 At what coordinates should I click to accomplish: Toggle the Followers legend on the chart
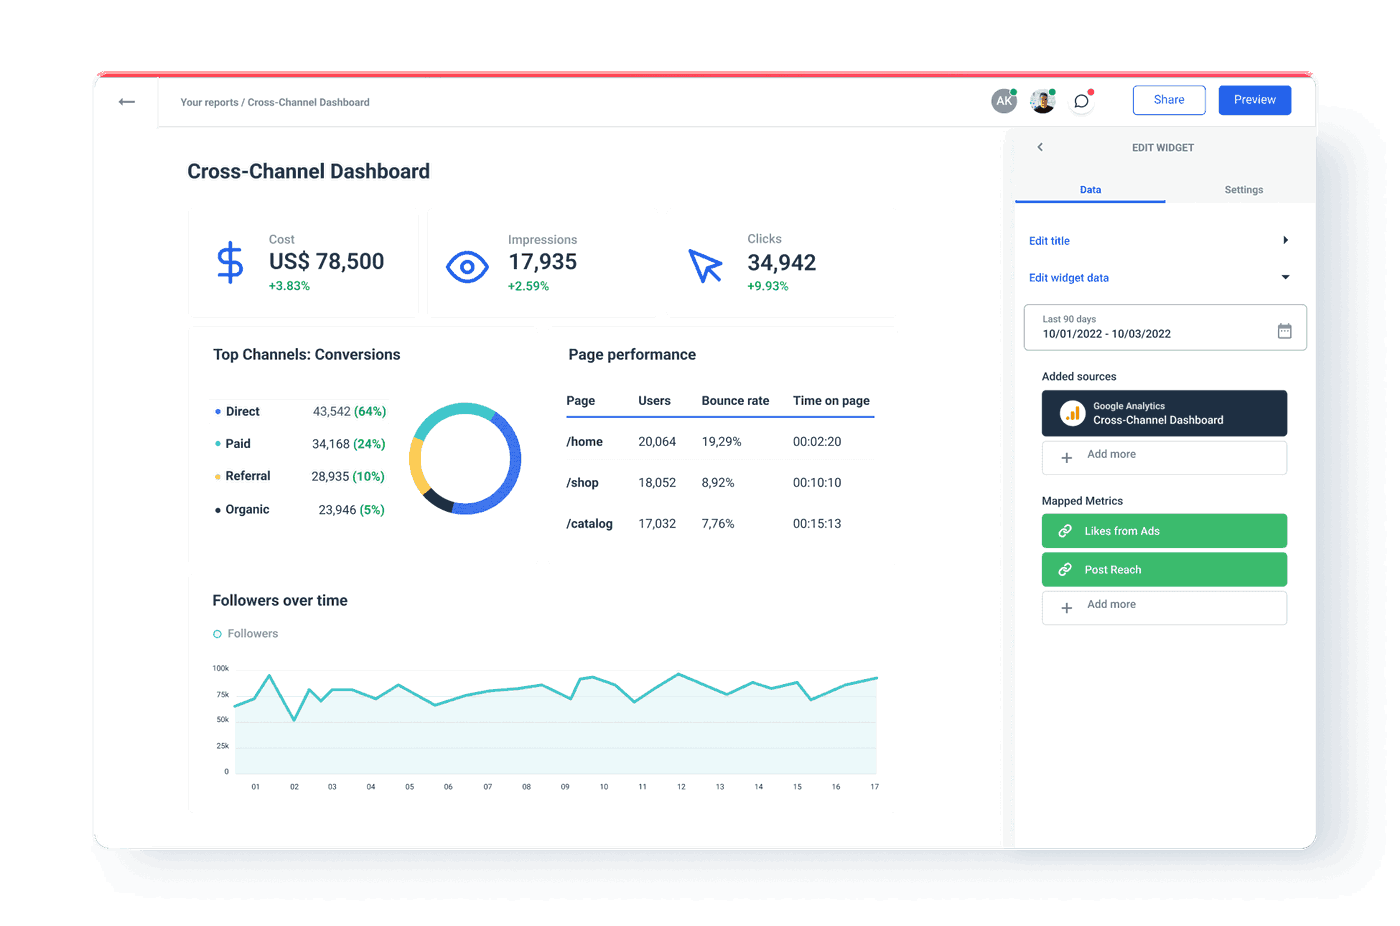[216, 633]
